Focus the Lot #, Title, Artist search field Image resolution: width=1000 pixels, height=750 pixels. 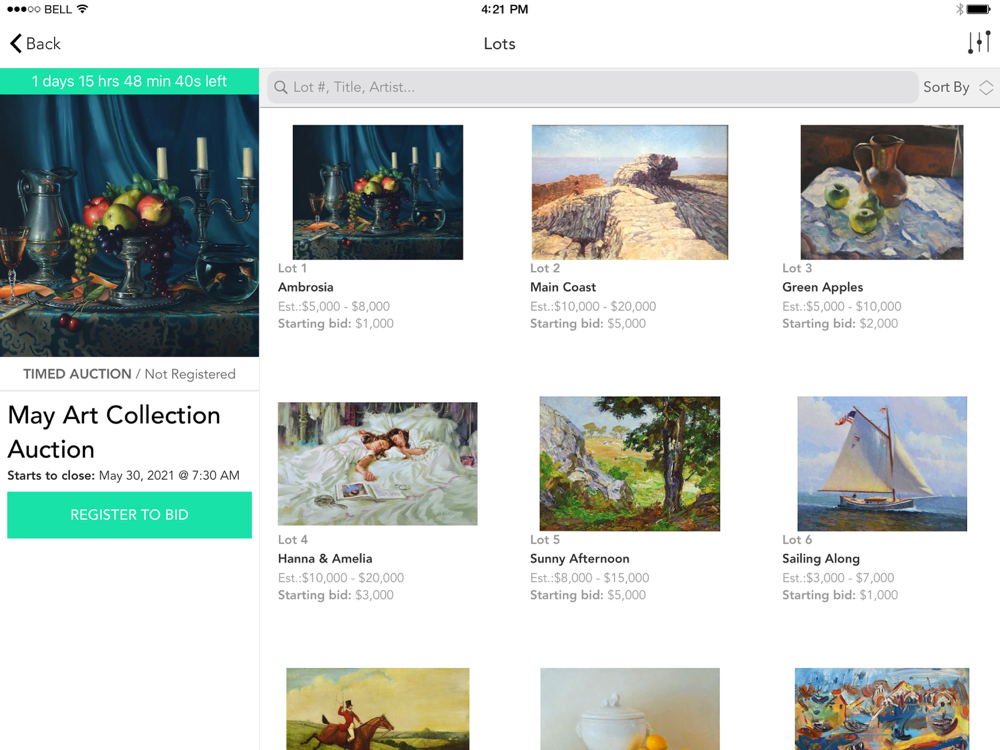pyautogui.click(x=592, y=87)
